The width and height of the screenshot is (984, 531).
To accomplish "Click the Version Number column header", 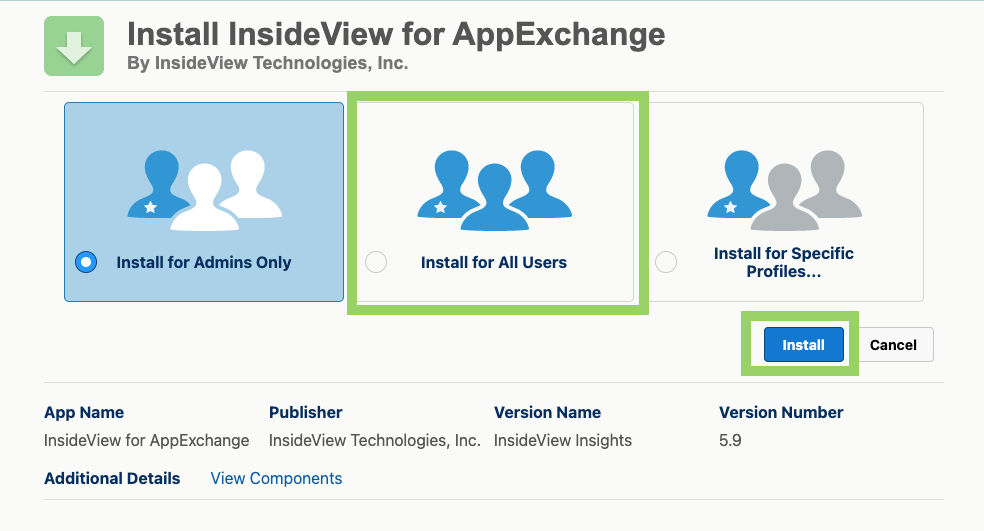I will [781, 412].
